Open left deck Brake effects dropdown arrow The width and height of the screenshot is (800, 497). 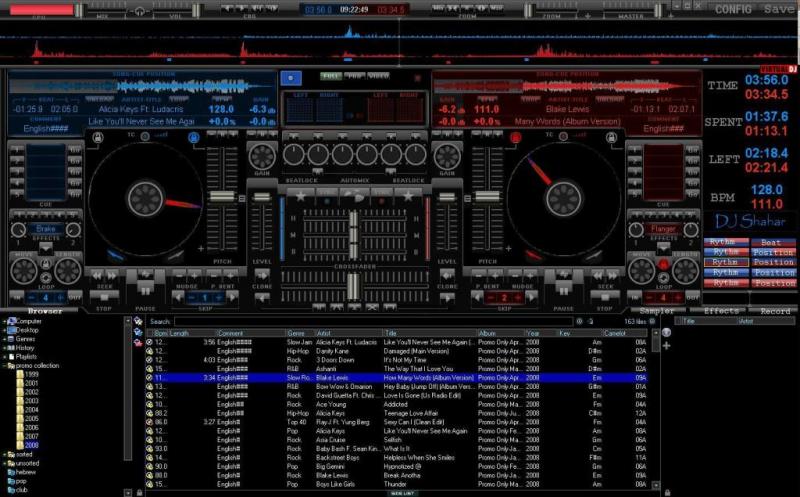(46, 249)
